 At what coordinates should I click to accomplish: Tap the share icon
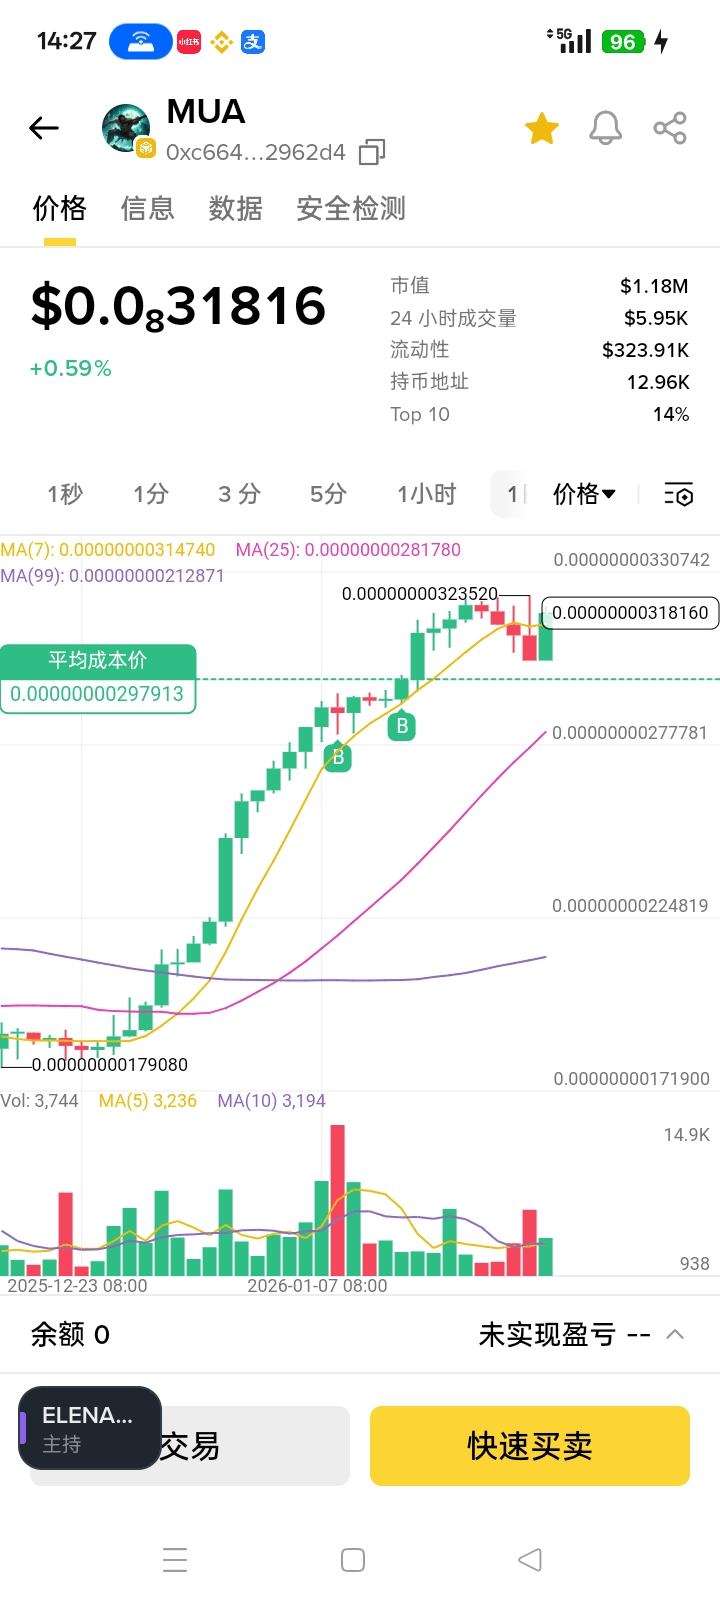coord(670,129)
